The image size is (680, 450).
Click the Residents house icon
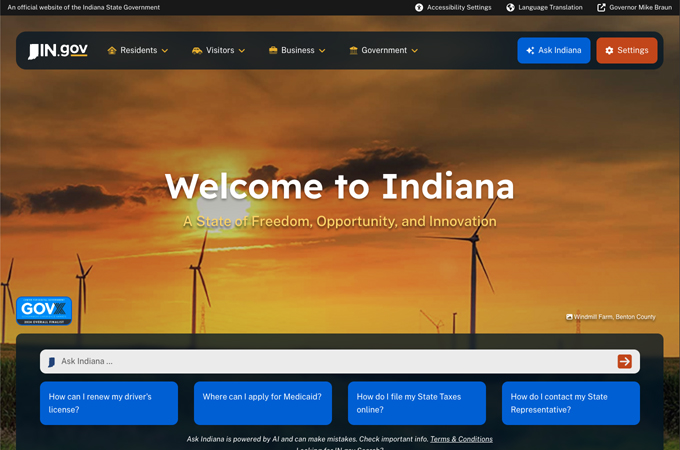(112, 50)
